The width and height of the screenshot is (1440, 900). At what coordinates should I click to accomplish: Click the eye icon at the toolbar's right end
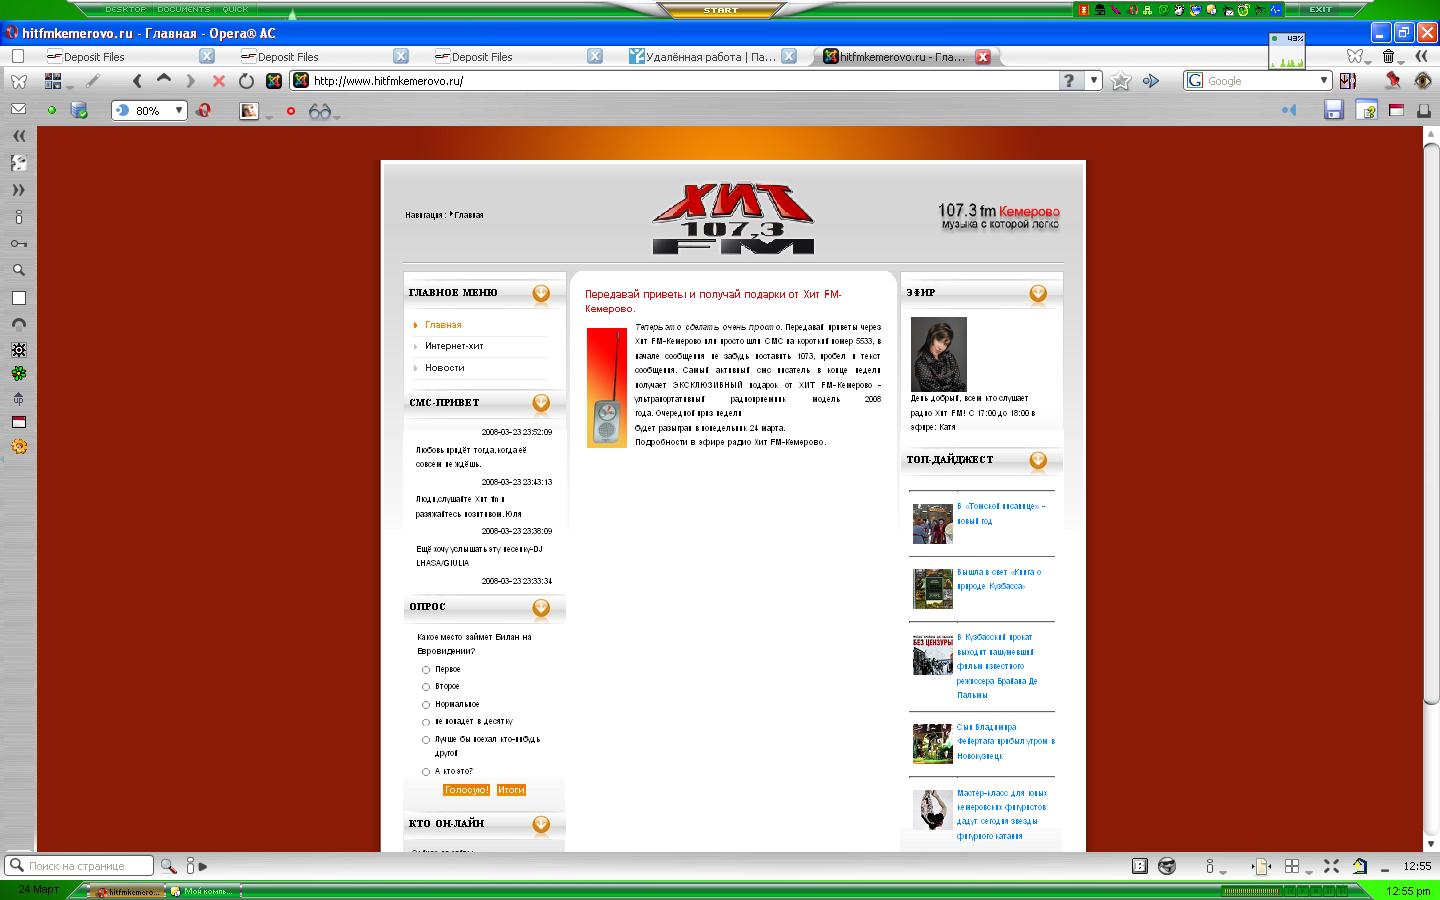[1423, 81]
